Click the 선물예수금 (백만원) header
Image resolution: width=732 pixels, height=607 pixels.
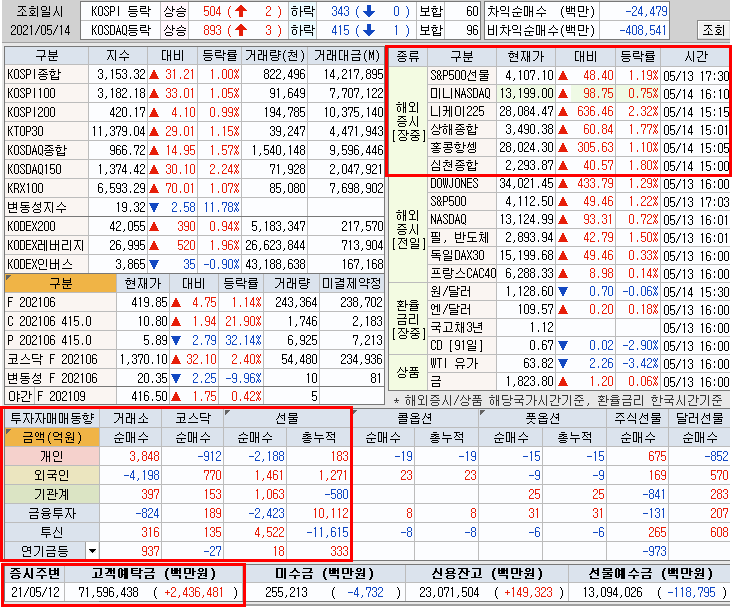650,573
